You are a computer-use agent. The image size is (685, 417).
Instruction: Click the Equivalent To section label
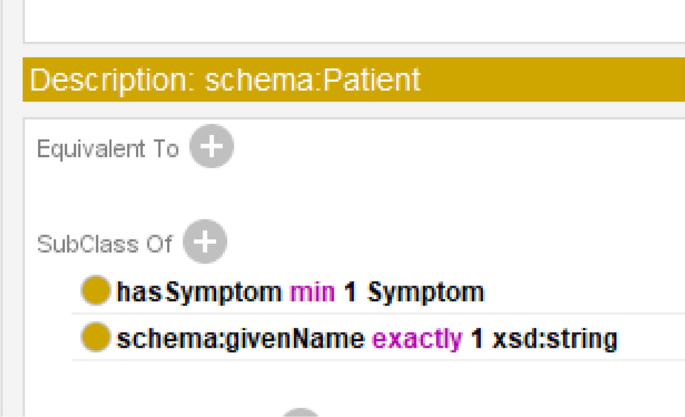click(x=107, y=149)
